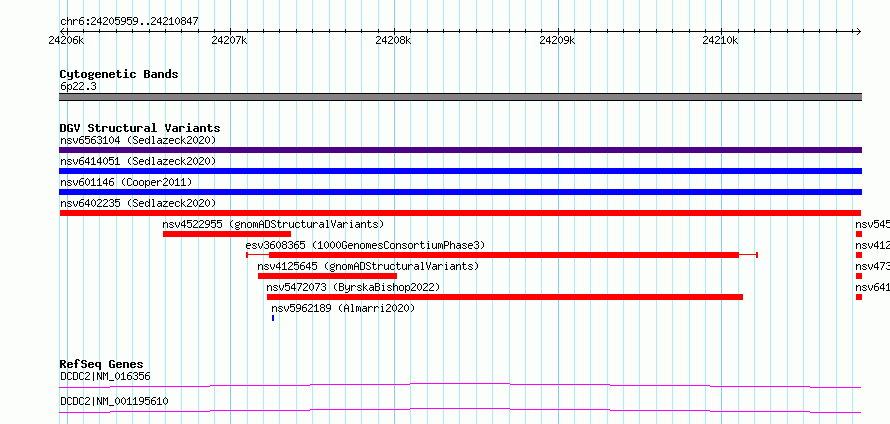Click the 24206k ruler position label
890x424 pixels.
click(67, 40)
